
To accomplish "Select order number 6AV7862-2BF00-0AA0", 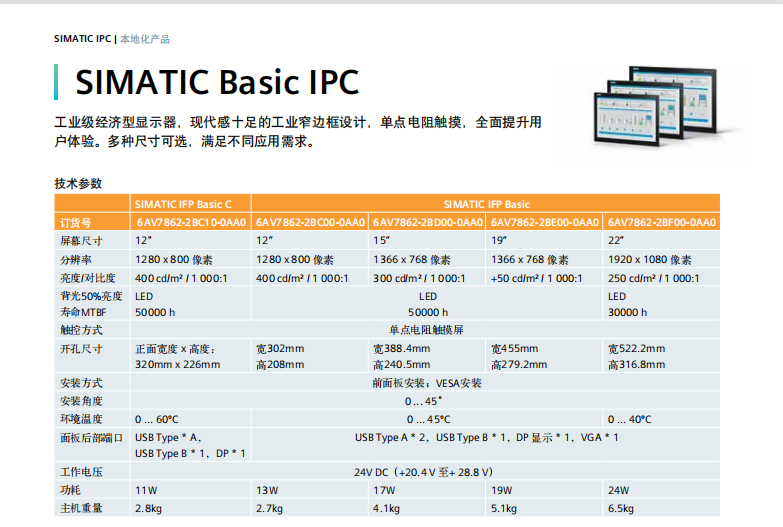I will tap(662, 222).
